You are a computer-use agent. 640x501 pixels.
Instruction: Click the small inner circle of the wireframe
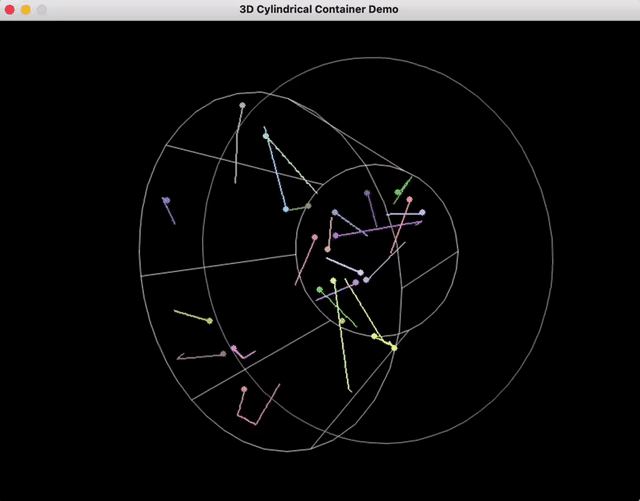pos(458,250)
